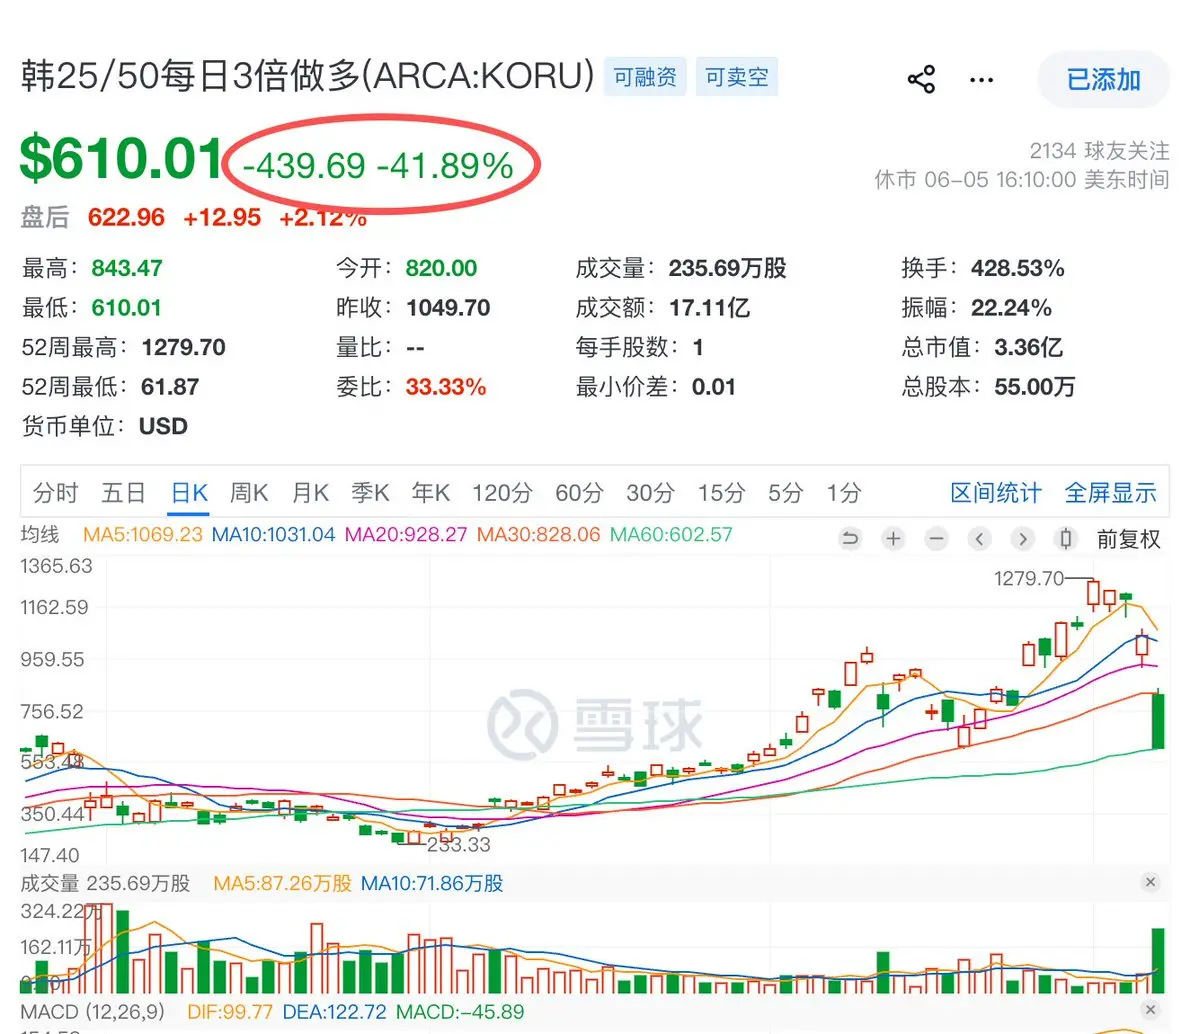This screenshot has width=1199, height=1034.
Task: Click the MA30:828.06 moving average label
Action: coord(538,535)
